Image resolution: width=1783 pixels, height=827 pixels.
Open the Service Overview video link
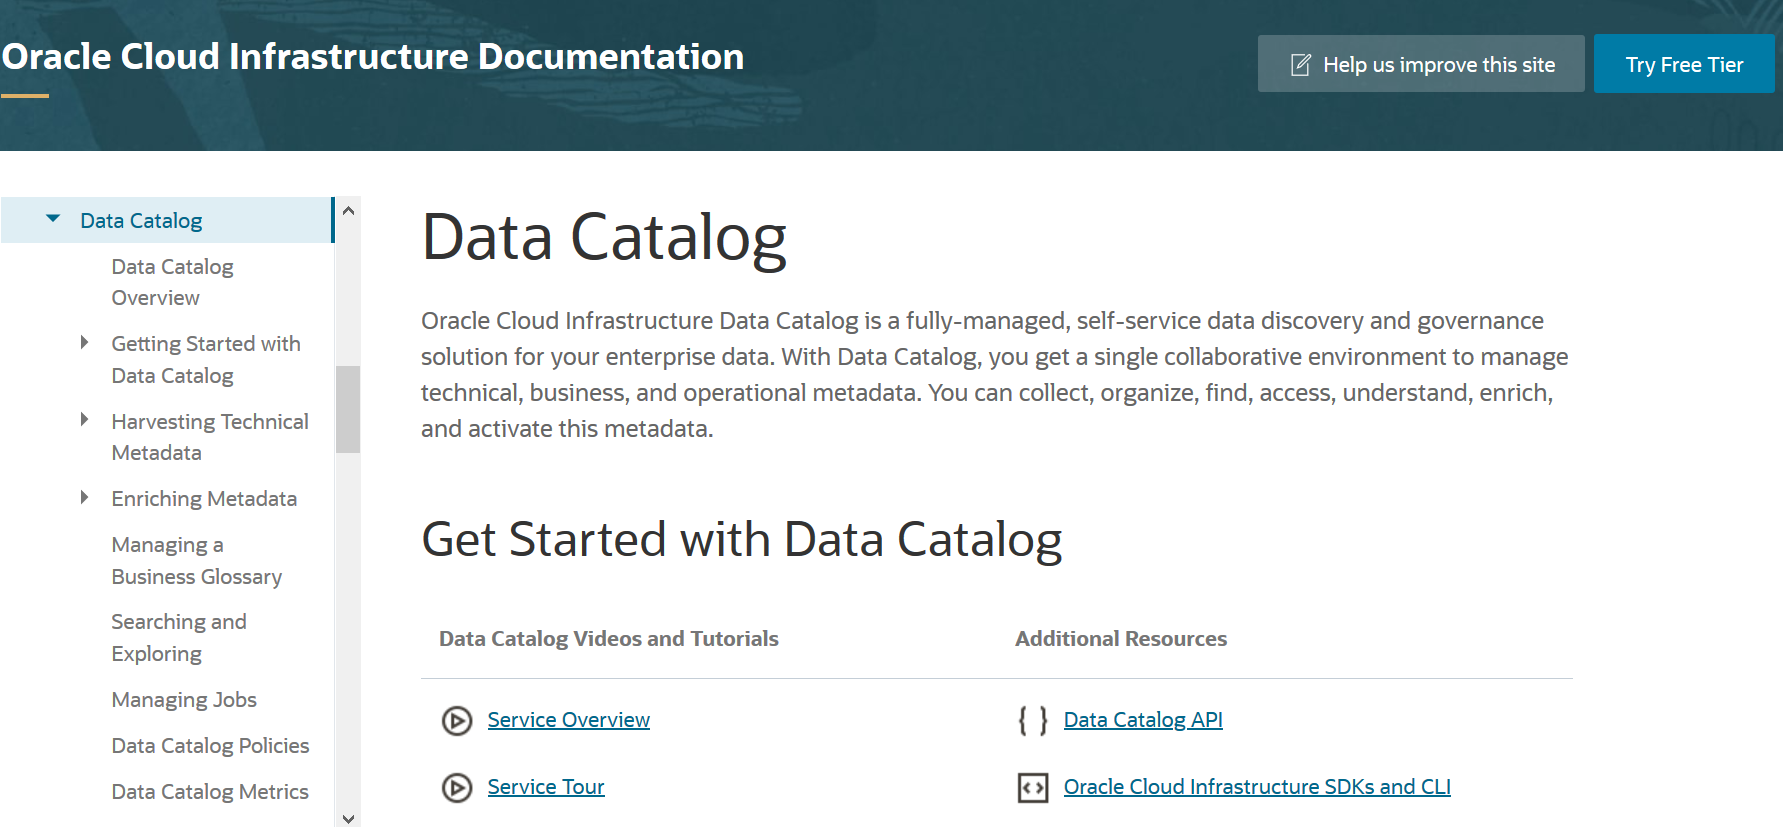tap(569, 720)
